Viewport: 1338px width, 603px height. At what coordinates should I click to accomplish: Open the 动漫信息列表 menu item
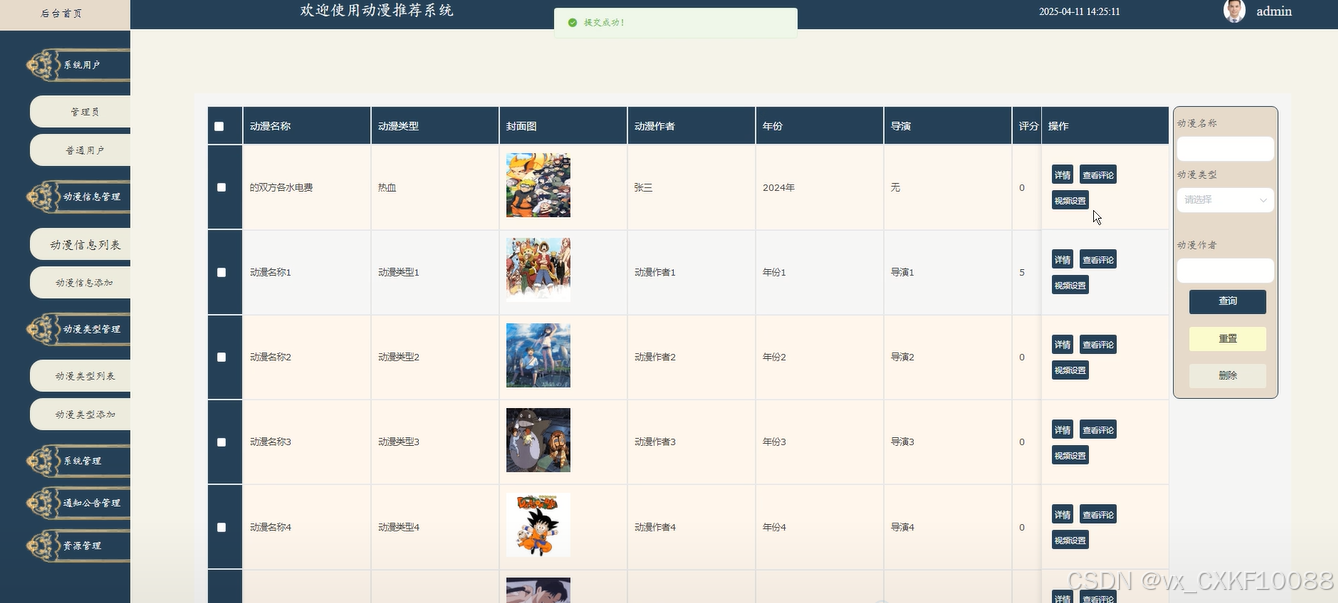[x=80, y=245]
